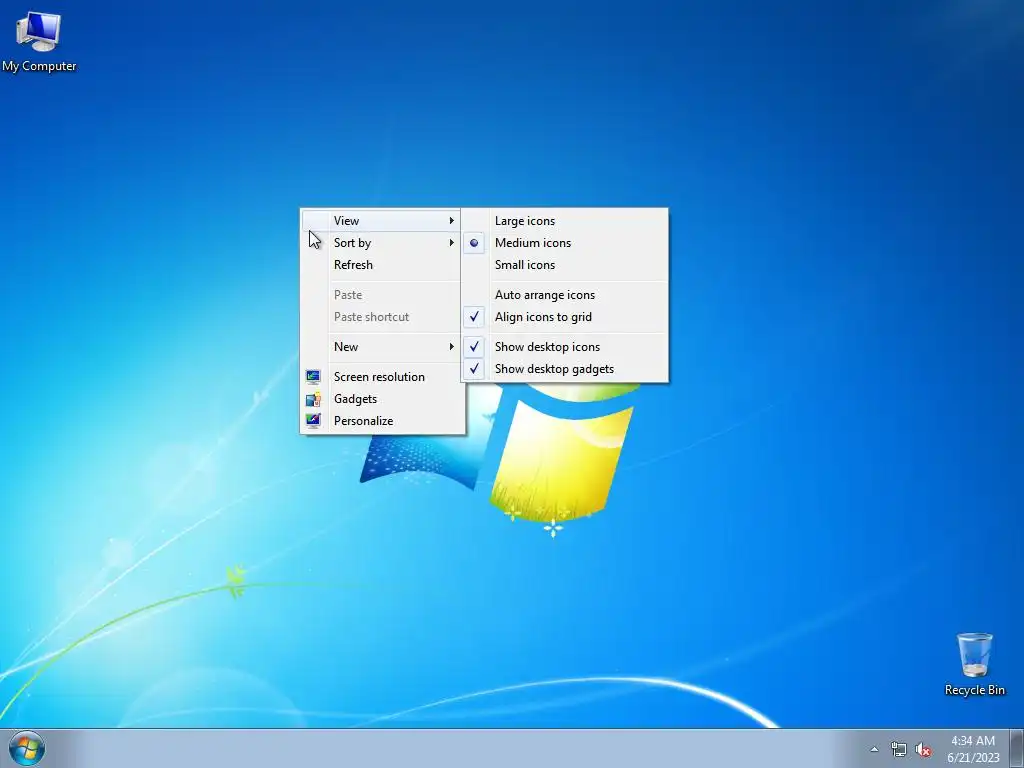Click the muted volume speaker tray icon
The height and width of the screenshot is (768, 1024).
point(923,749)
